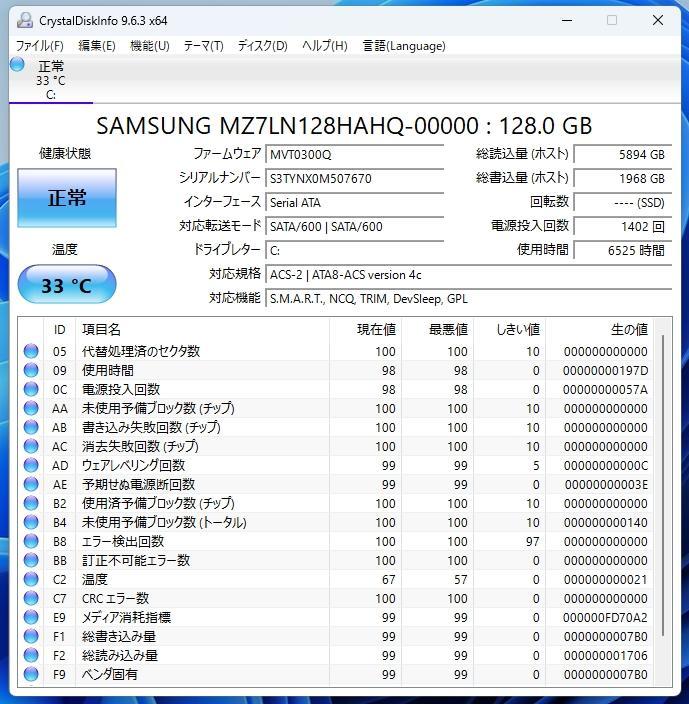Click the status orb for ベンダ固有 F9 row

[x=31, y=674]
